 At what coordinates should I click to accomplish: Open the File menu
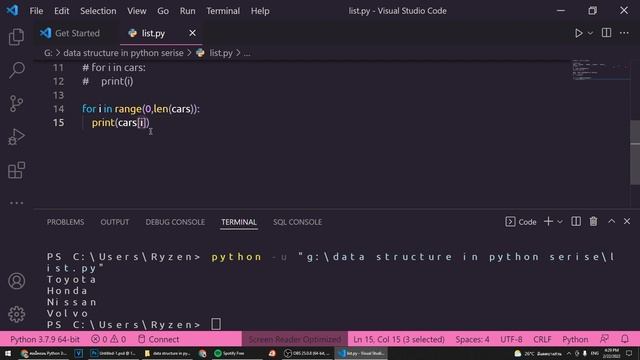(x=36, y=11)
